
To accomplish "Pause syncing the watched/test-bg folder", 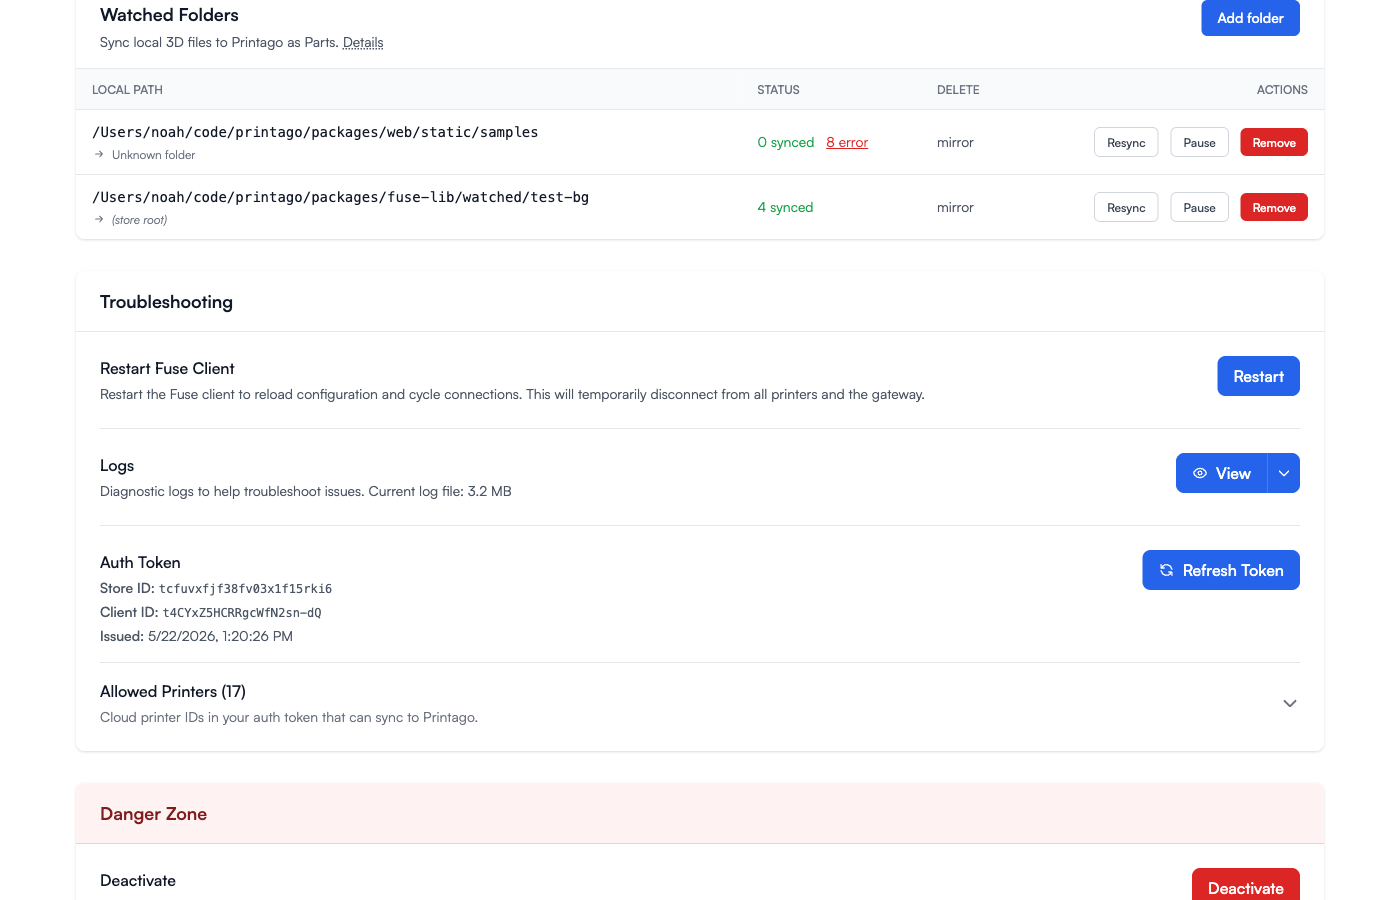I will 1199,207.
